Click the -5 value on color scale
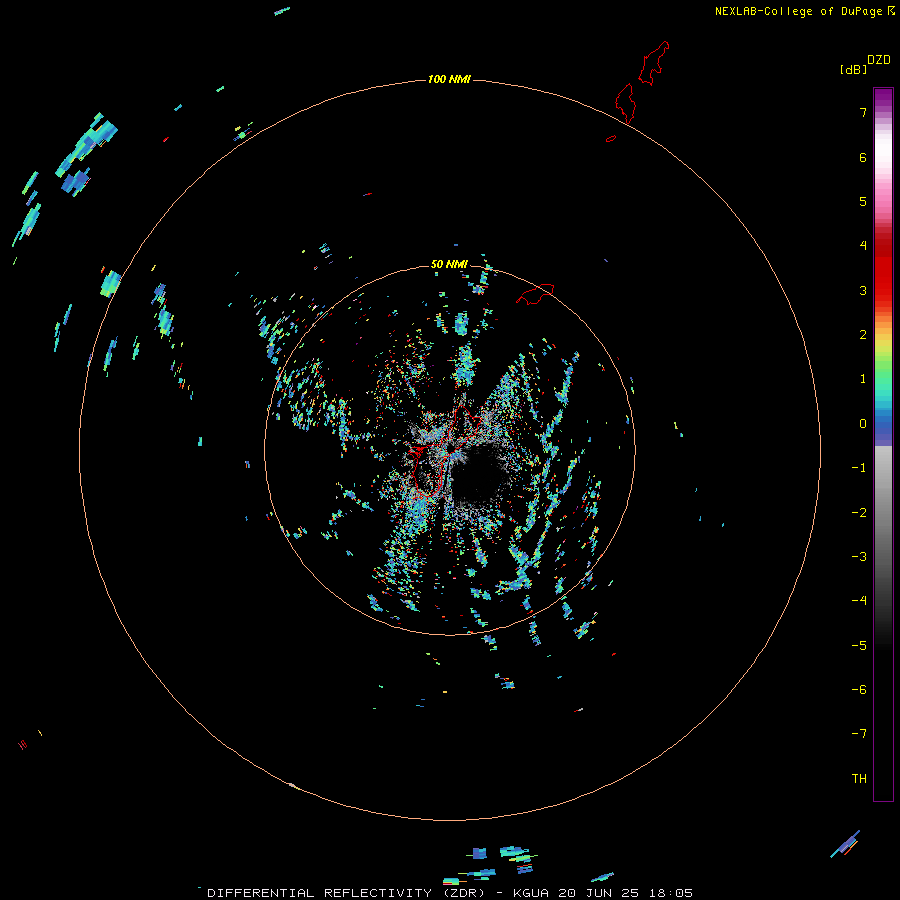The height and width of the screenshot is (900, 900). [x=859, y=646]
